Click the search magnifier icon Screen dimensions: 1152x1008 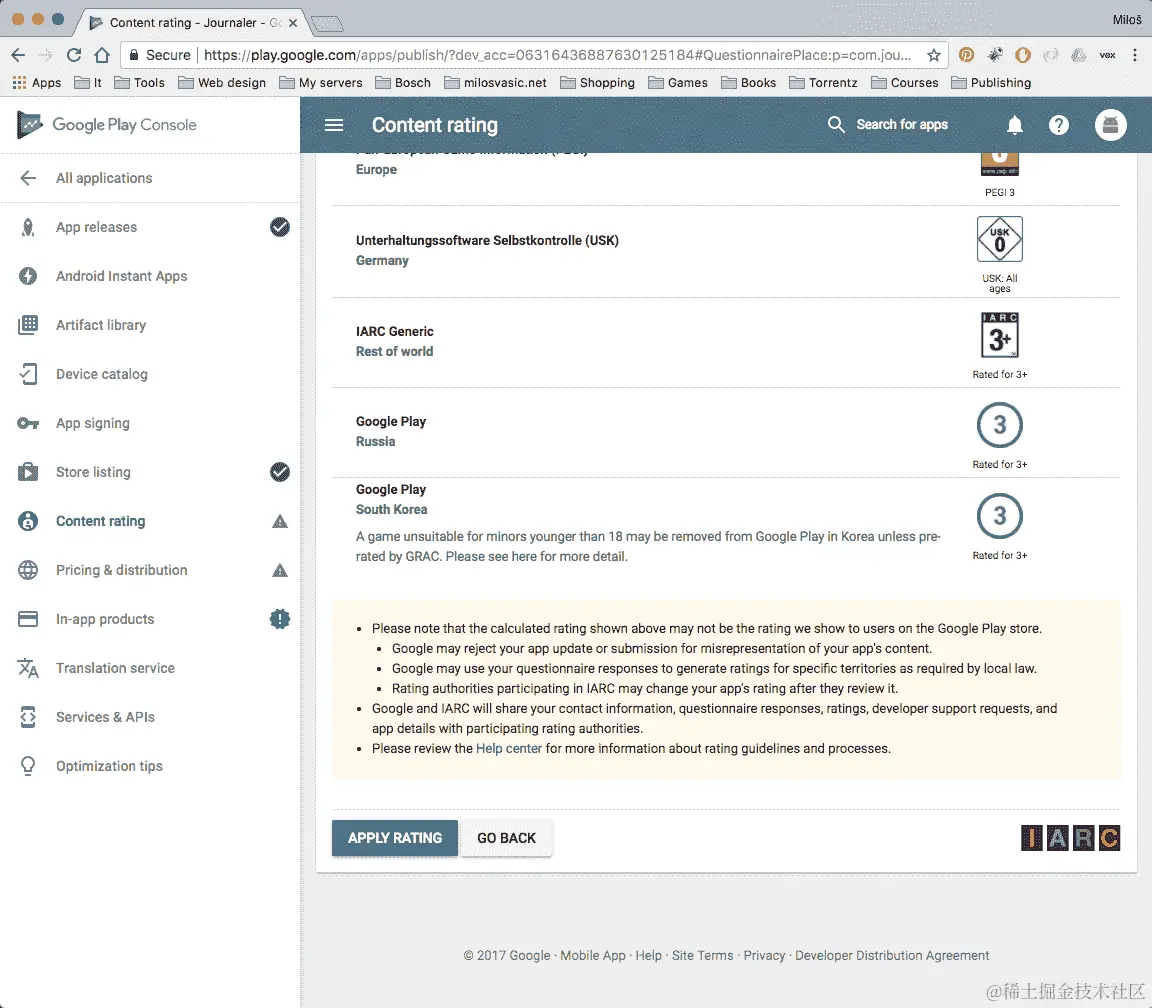click(836, 124)
